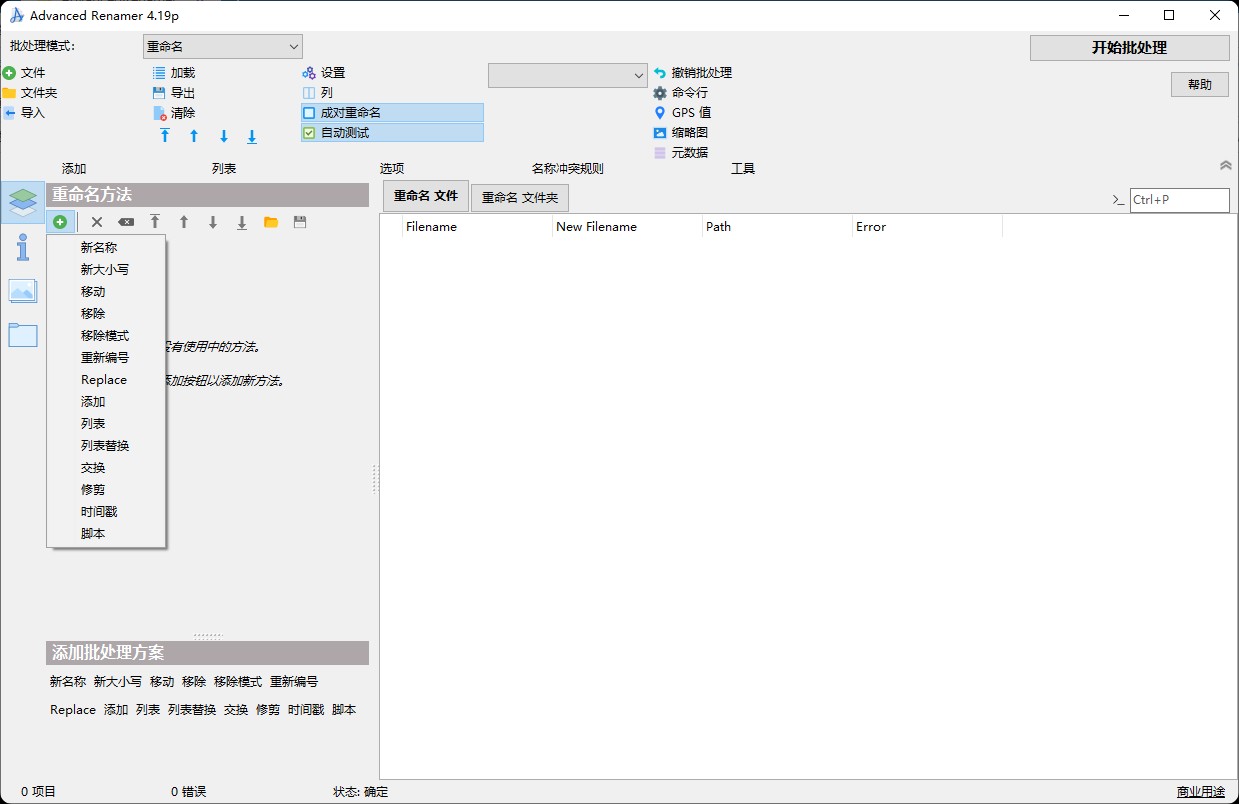Click inside the Ctrl+P search field
The height and width of the screenshot is (804, 1239).
[1180, 200]
